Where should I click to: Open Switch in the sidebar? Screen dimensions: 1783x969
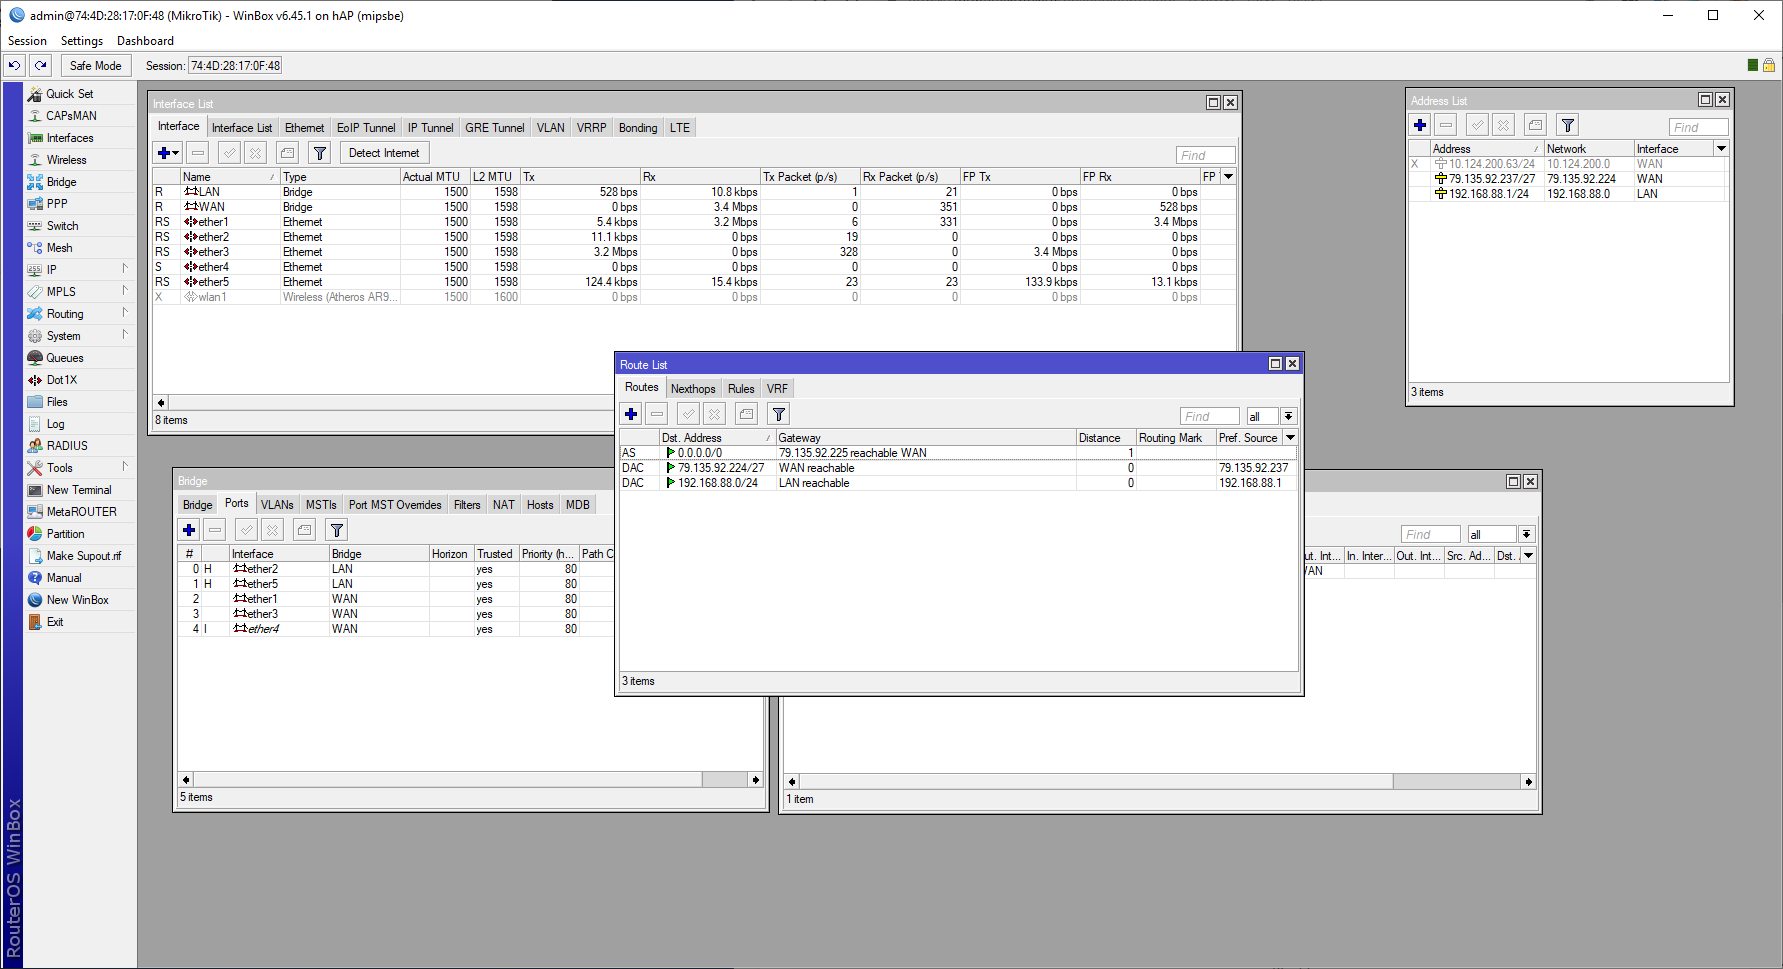62,226
